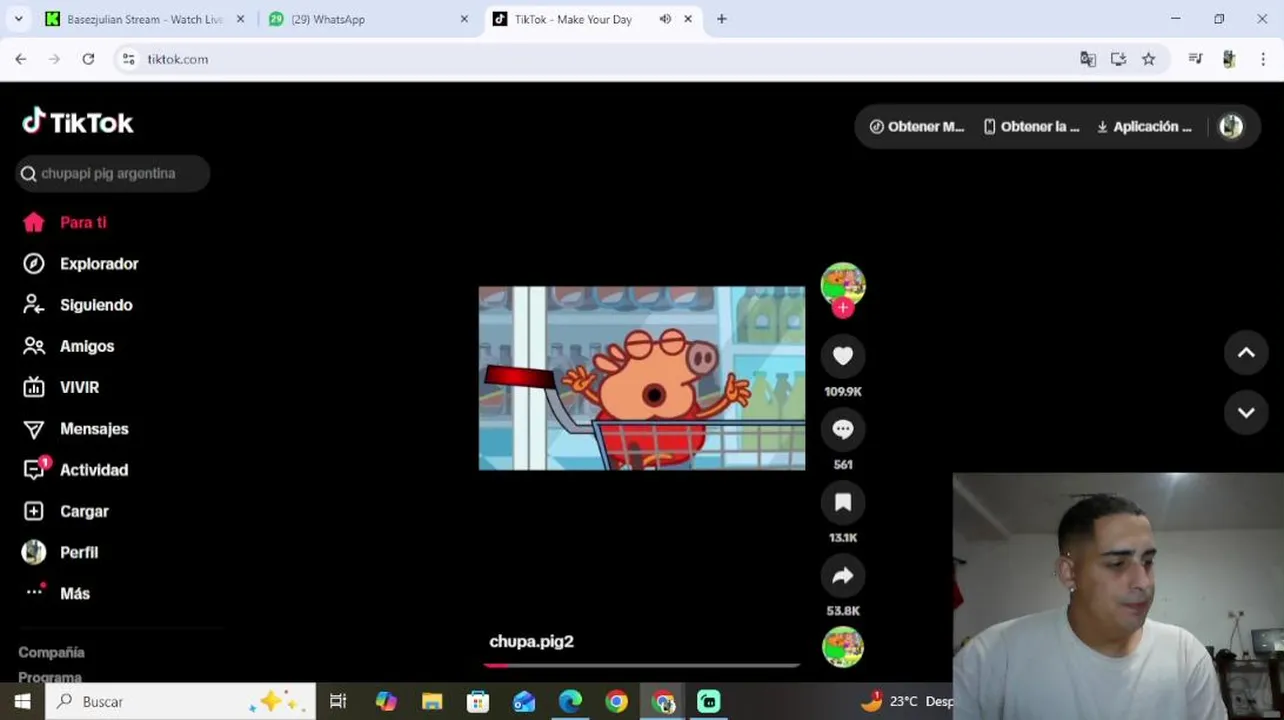1284x720 pixels.
Task: Open the creator avatar above the like button
Action: [843, 284]
